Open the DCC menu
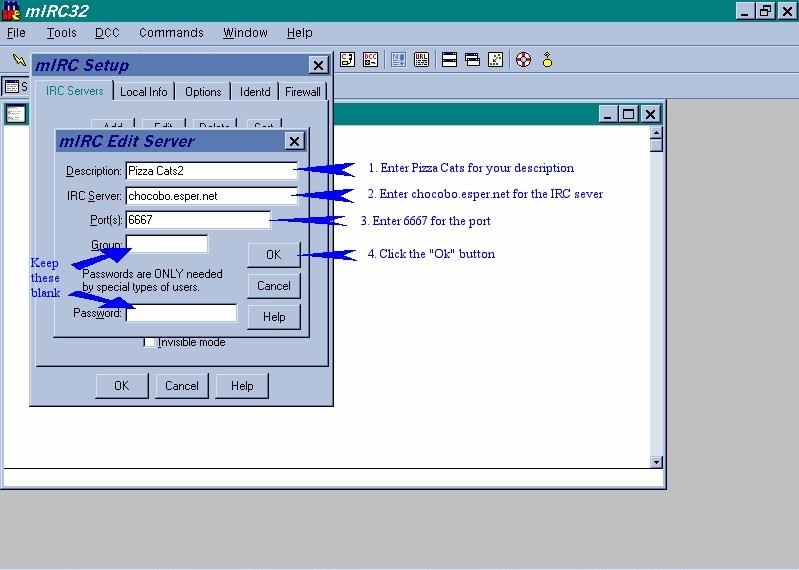Viewport: 799px width, 570px height. pos(107,33)
